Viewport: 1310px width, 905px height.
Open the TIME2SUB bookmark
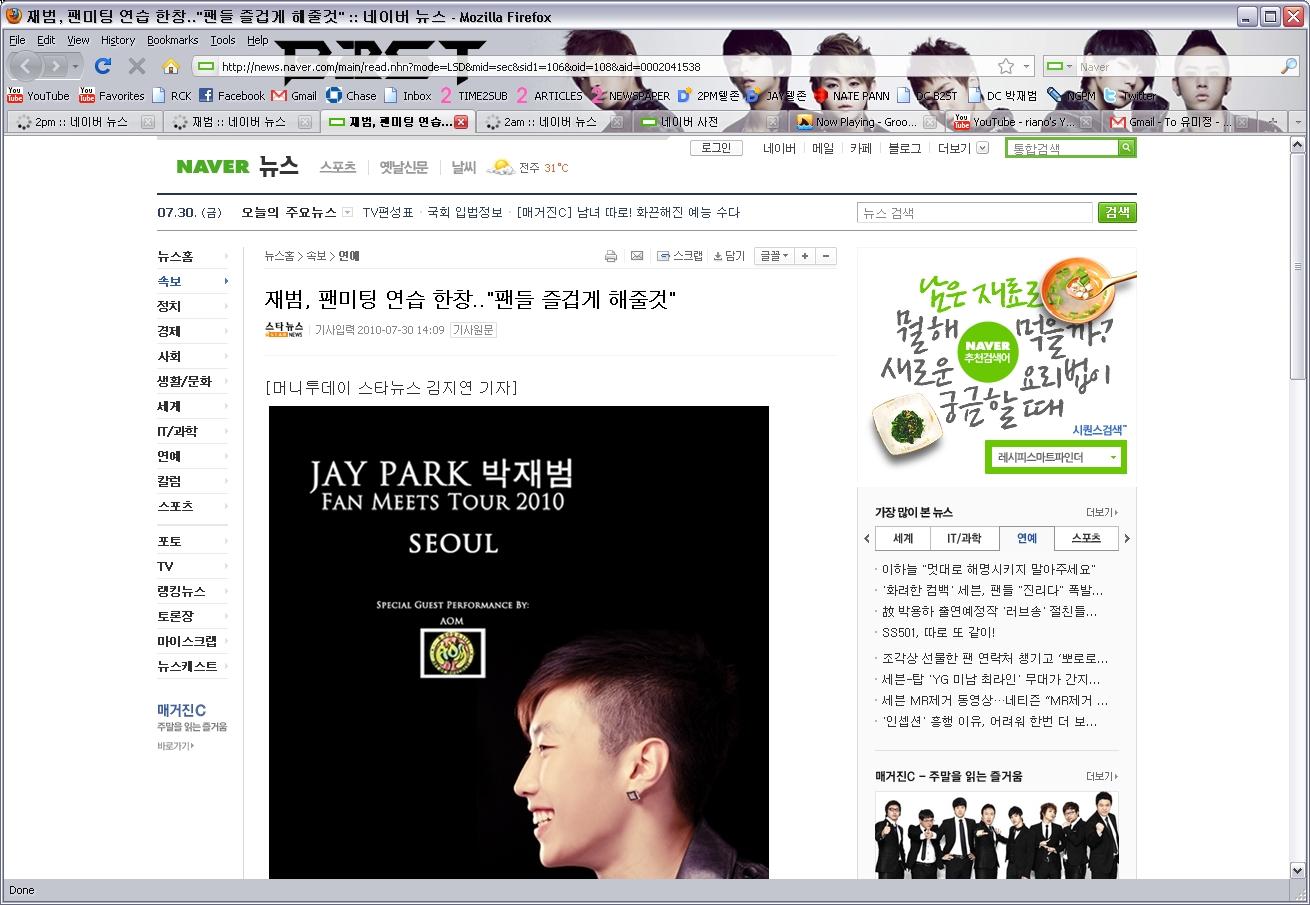[473, 96]
